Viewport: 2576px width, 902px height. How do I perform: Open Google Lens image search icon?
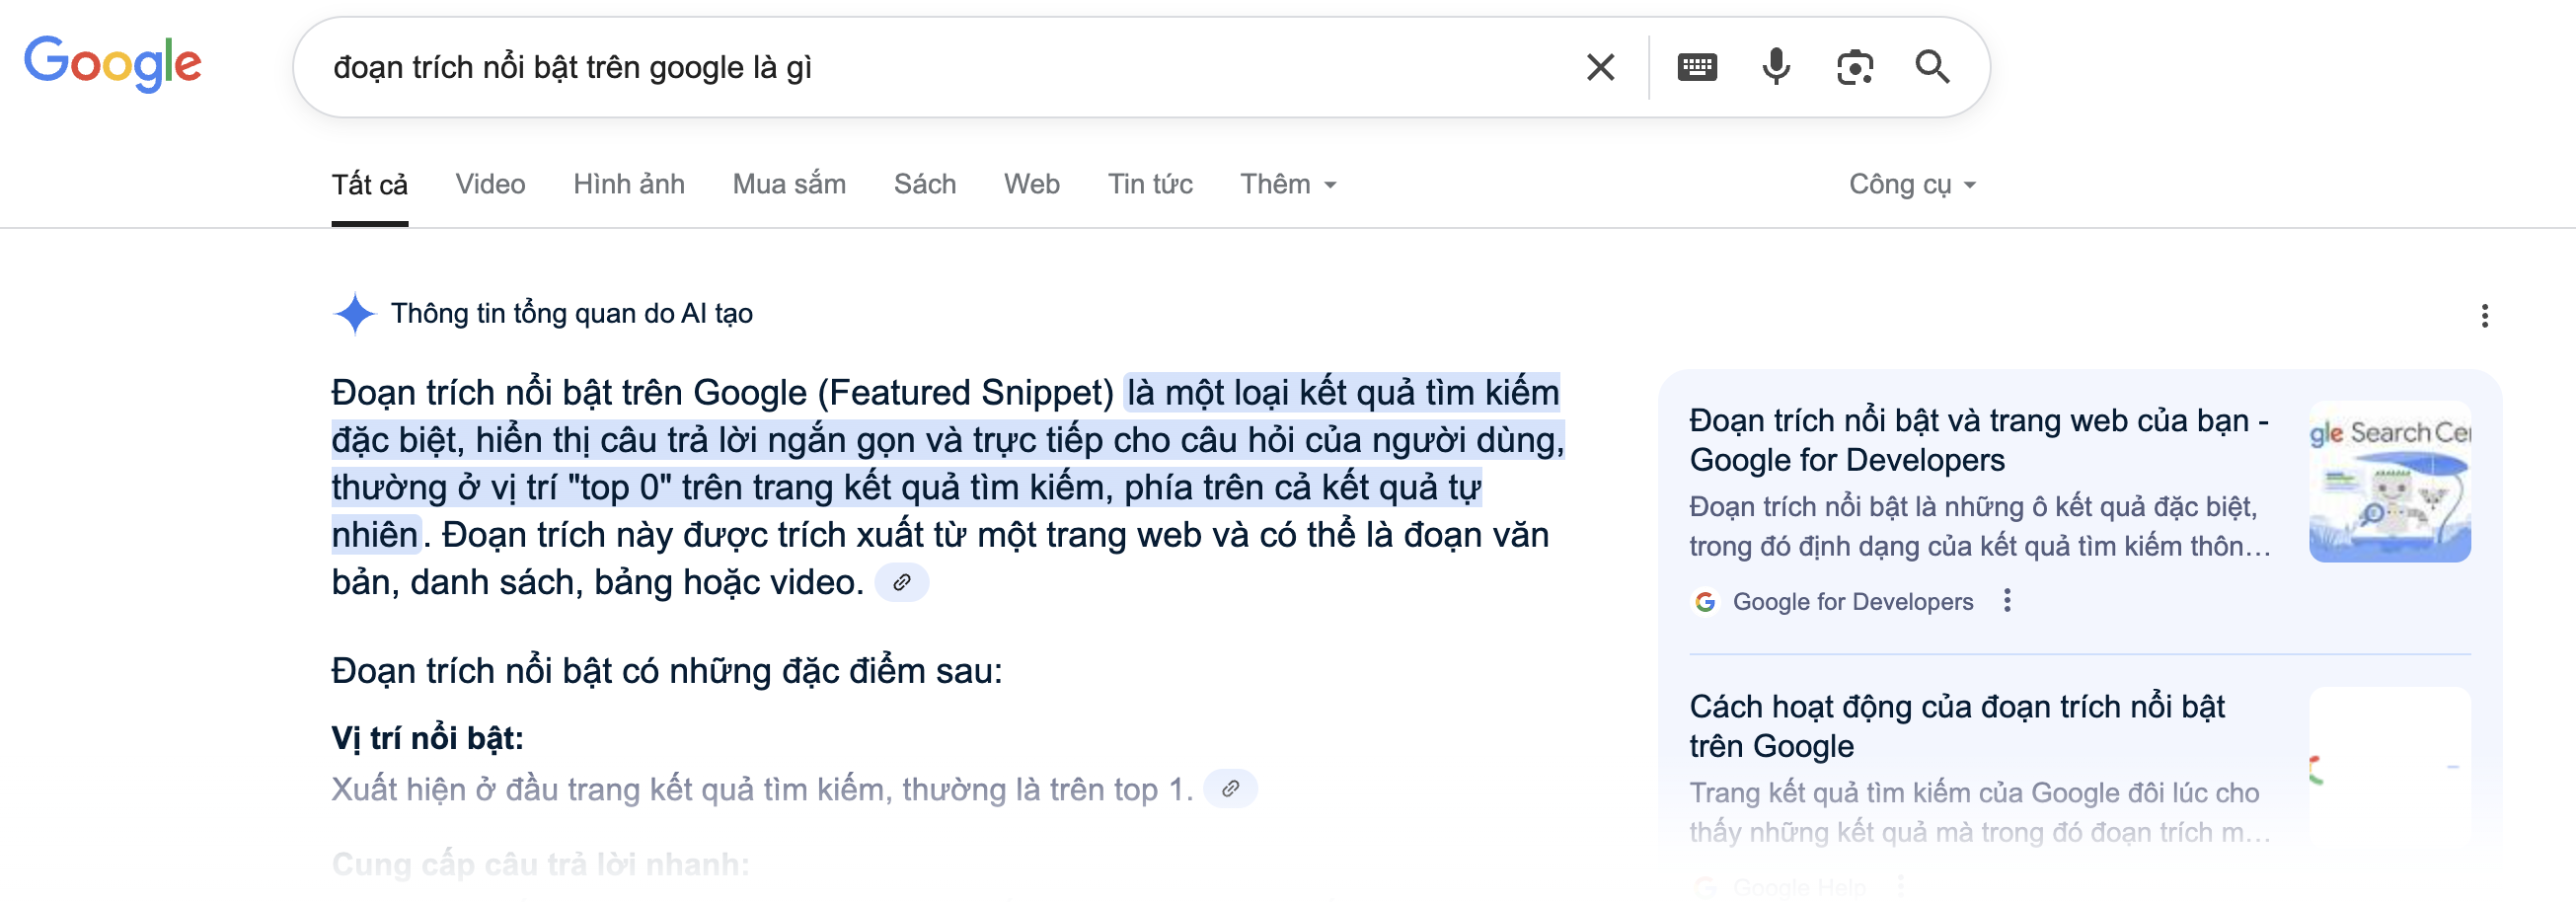coord(1855,67)
